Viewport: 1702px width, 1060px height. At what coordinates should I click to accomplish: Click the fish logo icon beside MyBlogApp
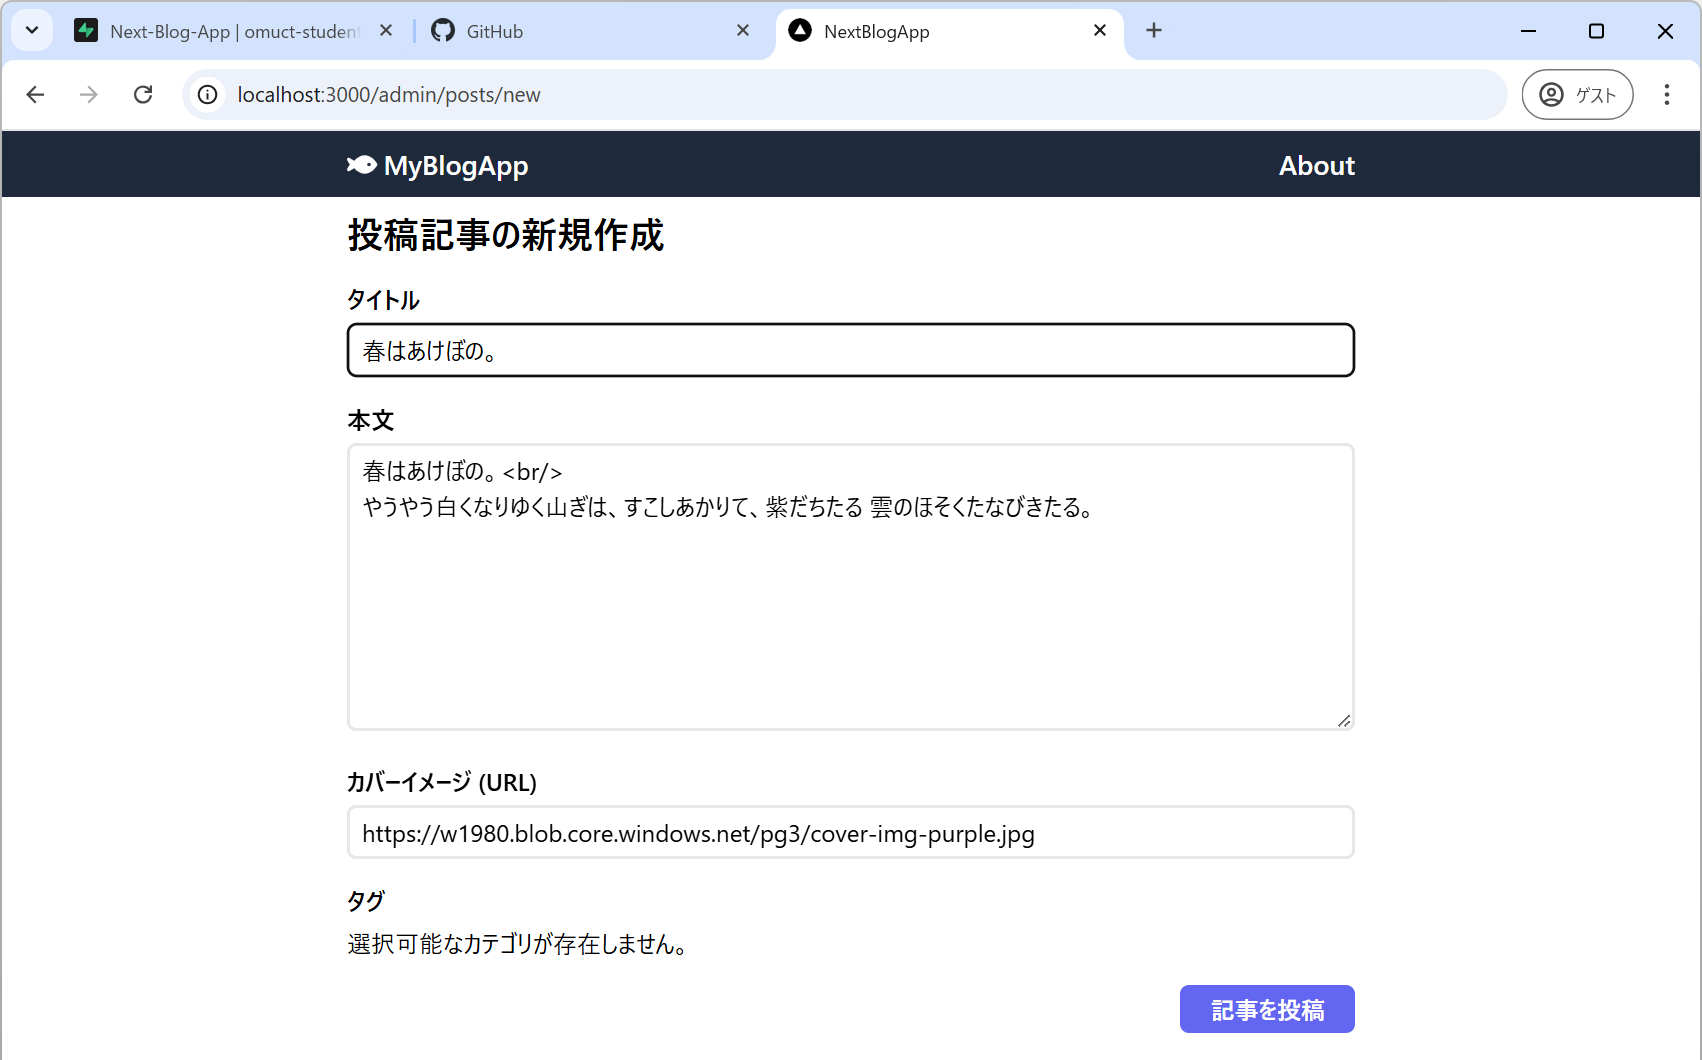coord(361,165)
